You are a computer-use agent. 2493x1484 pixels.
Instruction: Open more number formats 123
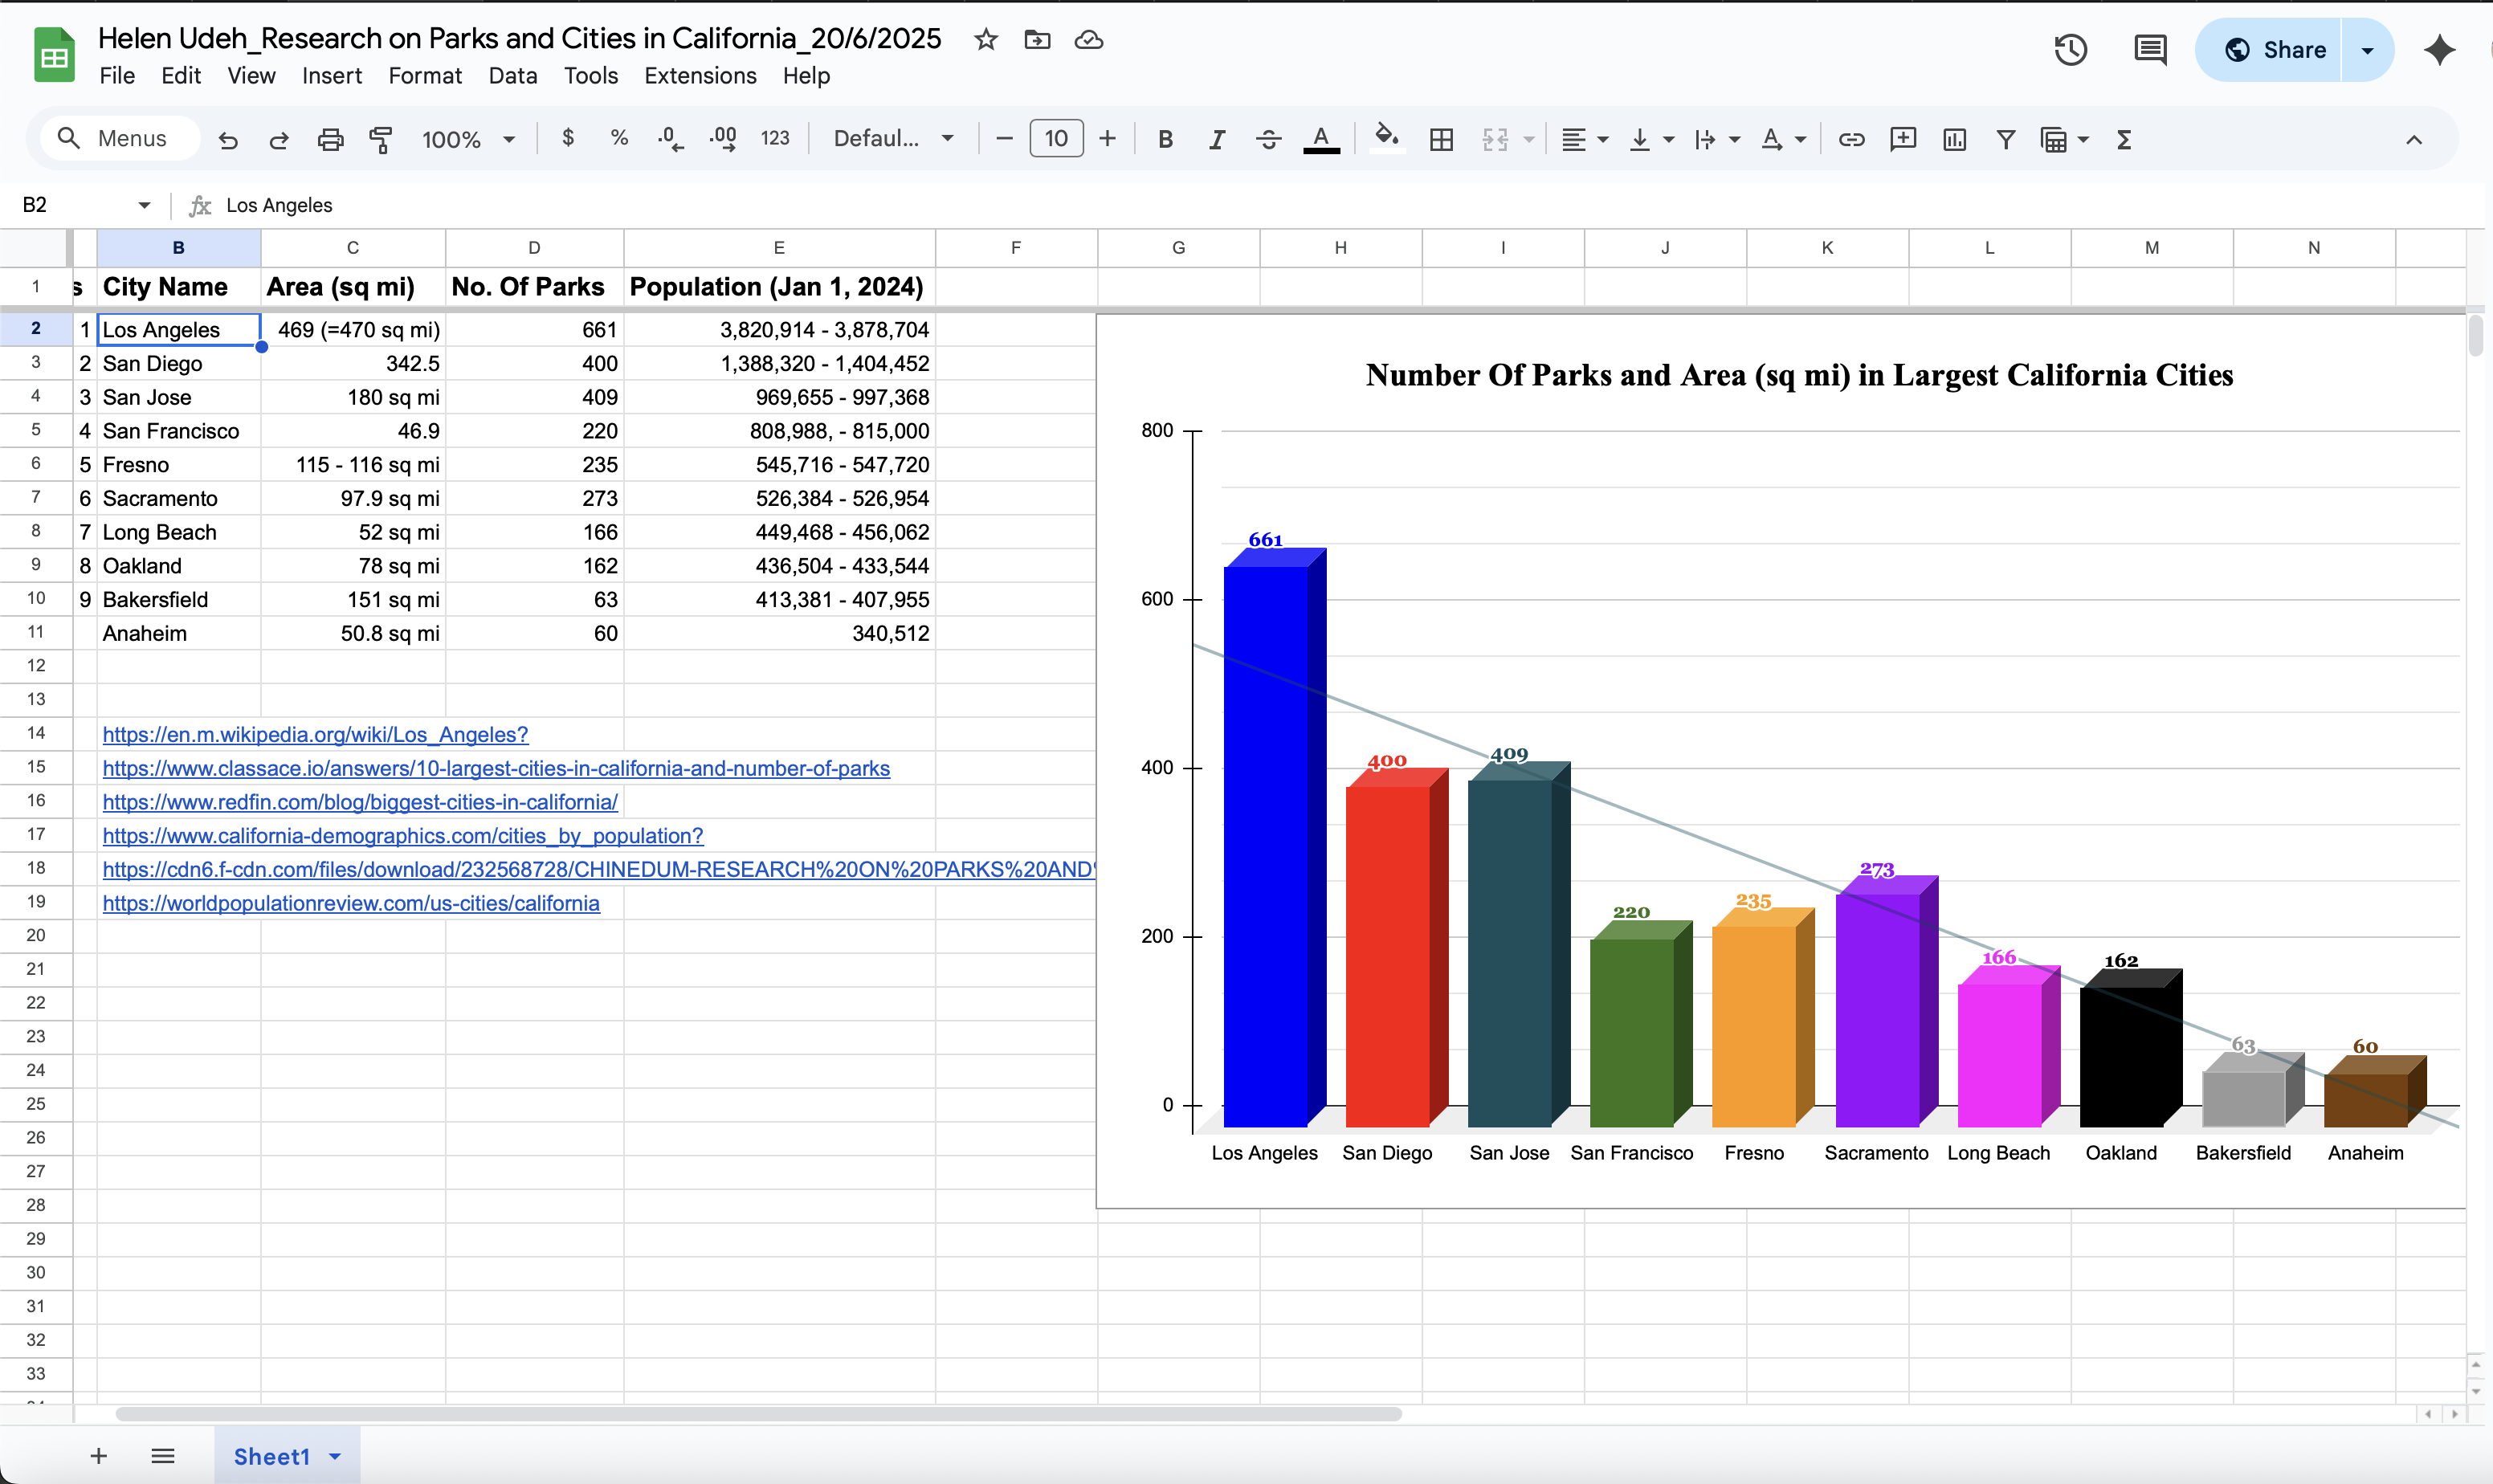click(x=775, y=138)
